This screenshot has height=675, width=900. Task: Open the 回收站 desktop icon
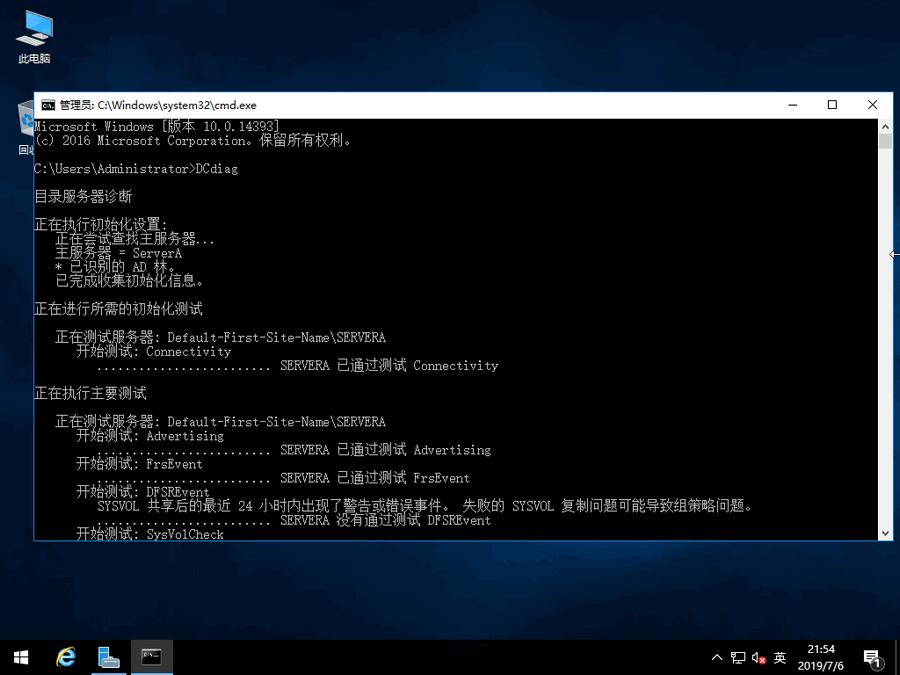pyautogui.click(x=25, y=122)
